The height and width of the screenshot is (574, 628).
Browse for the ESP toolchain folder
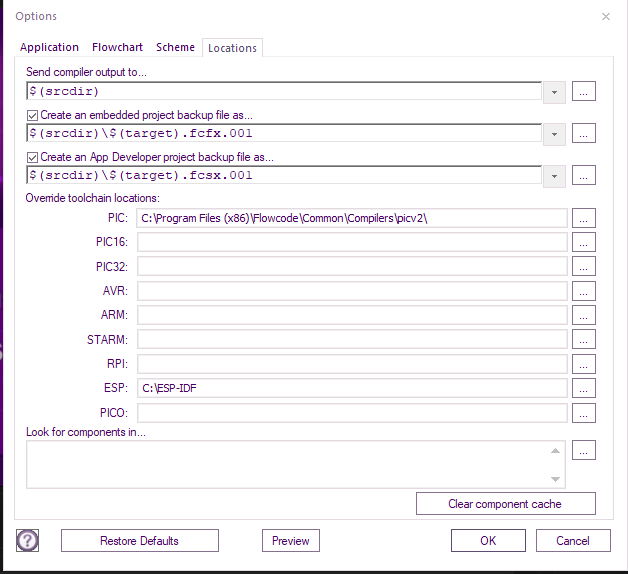click(585, 388)
